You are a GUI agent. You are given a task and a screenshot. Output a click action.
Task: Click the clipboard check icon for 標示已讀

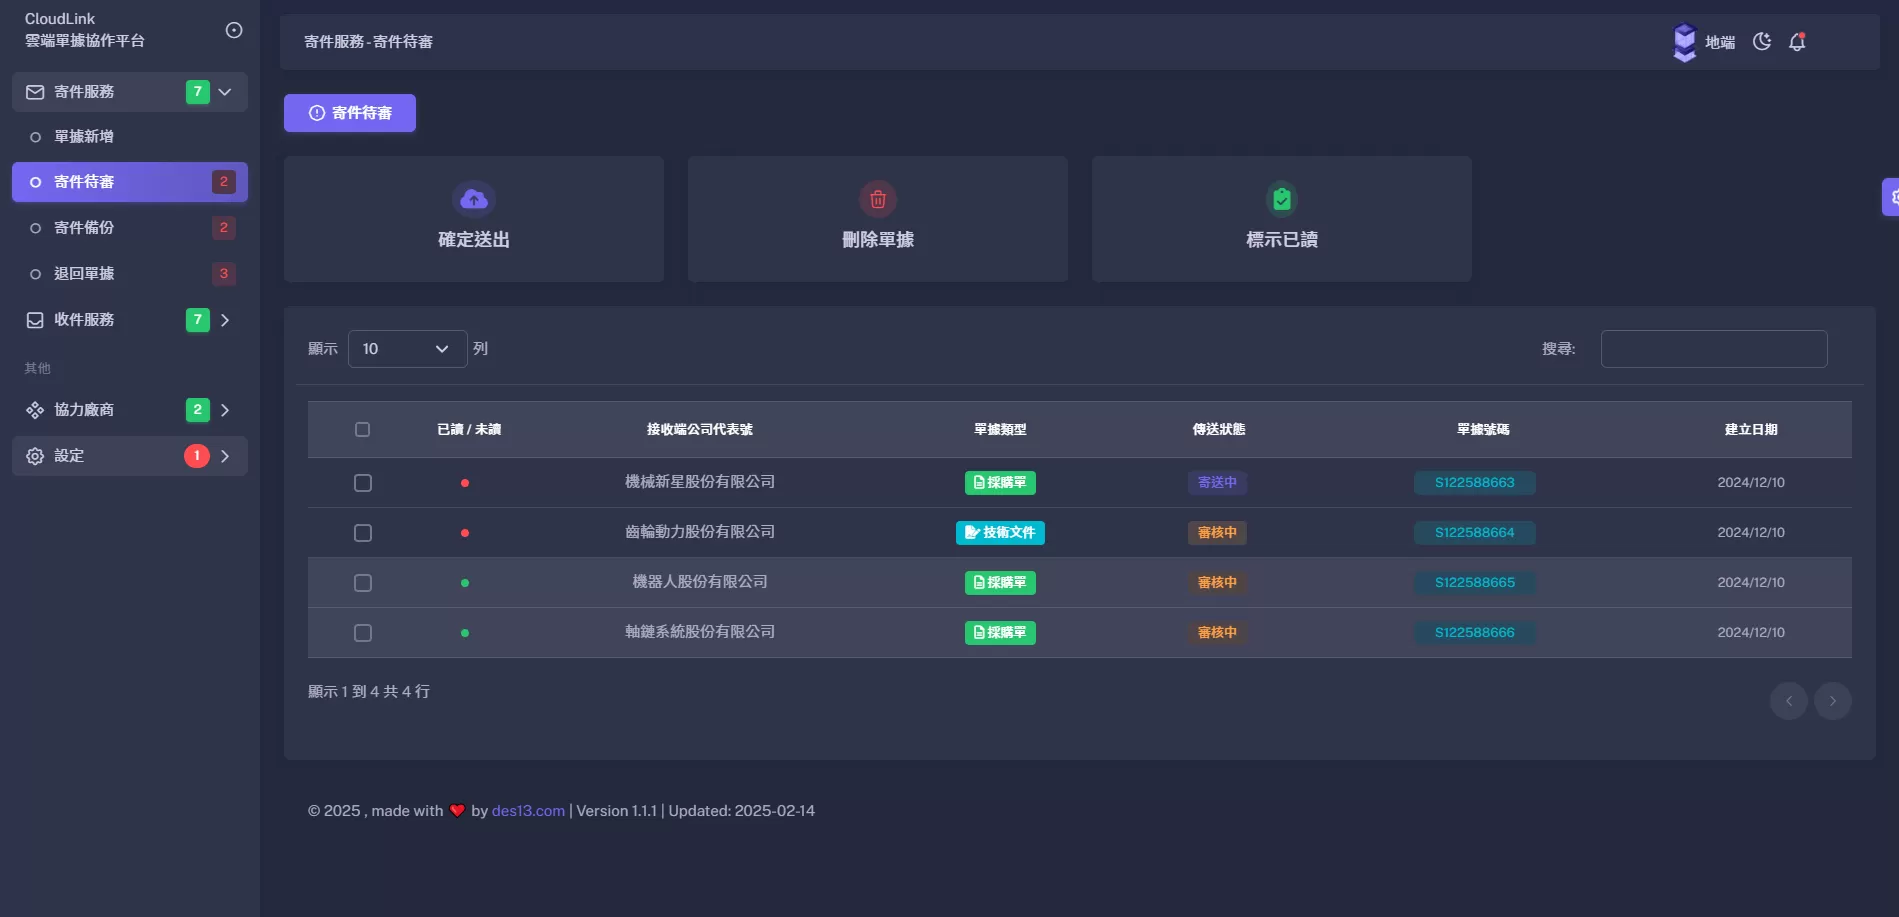[x=1281, y=199]
